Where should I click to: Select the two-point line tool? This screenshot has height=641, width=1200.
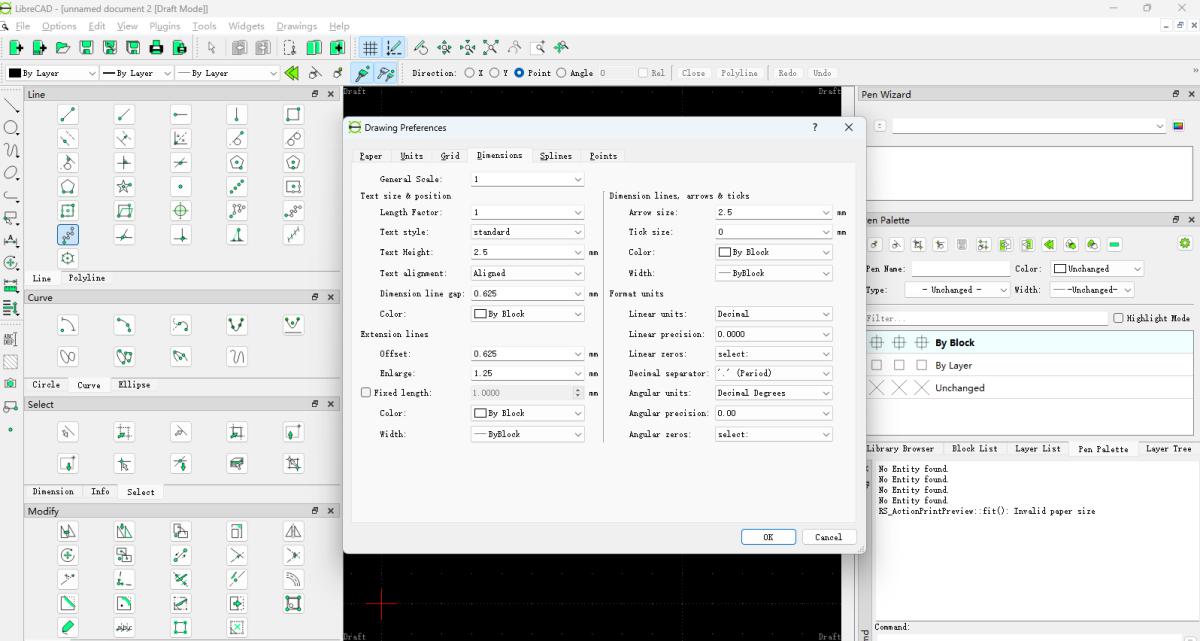[68, 113]
